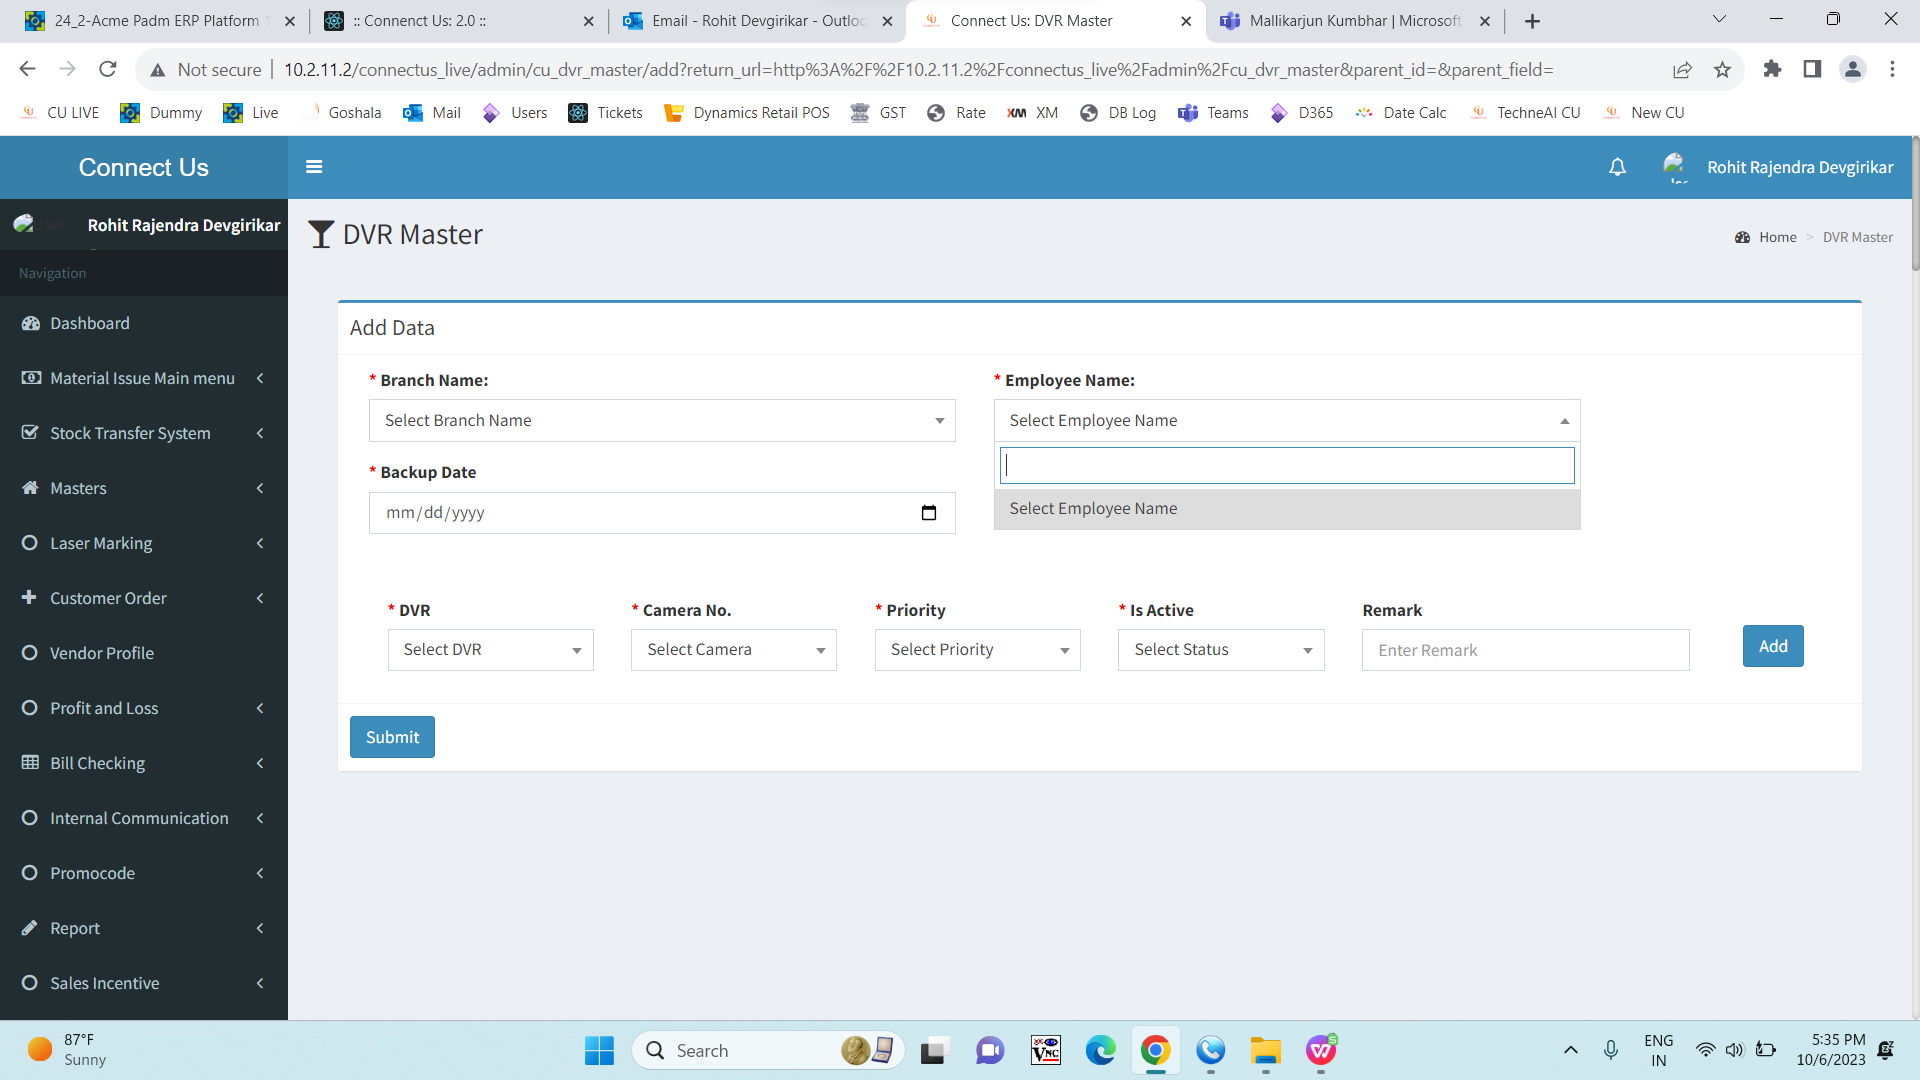
Task: Click the Windows taskbar Search box
Action: 768,1051
